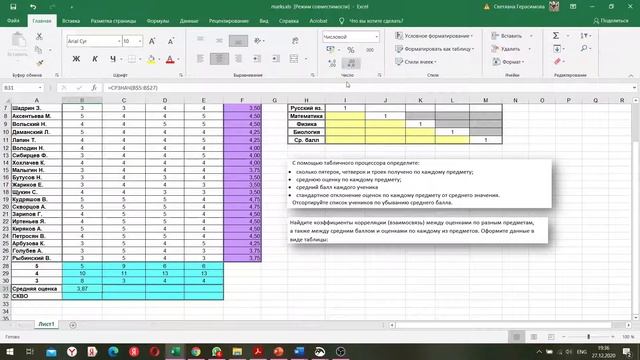
Task: Click the Удалить cells button
Action: 506,49
